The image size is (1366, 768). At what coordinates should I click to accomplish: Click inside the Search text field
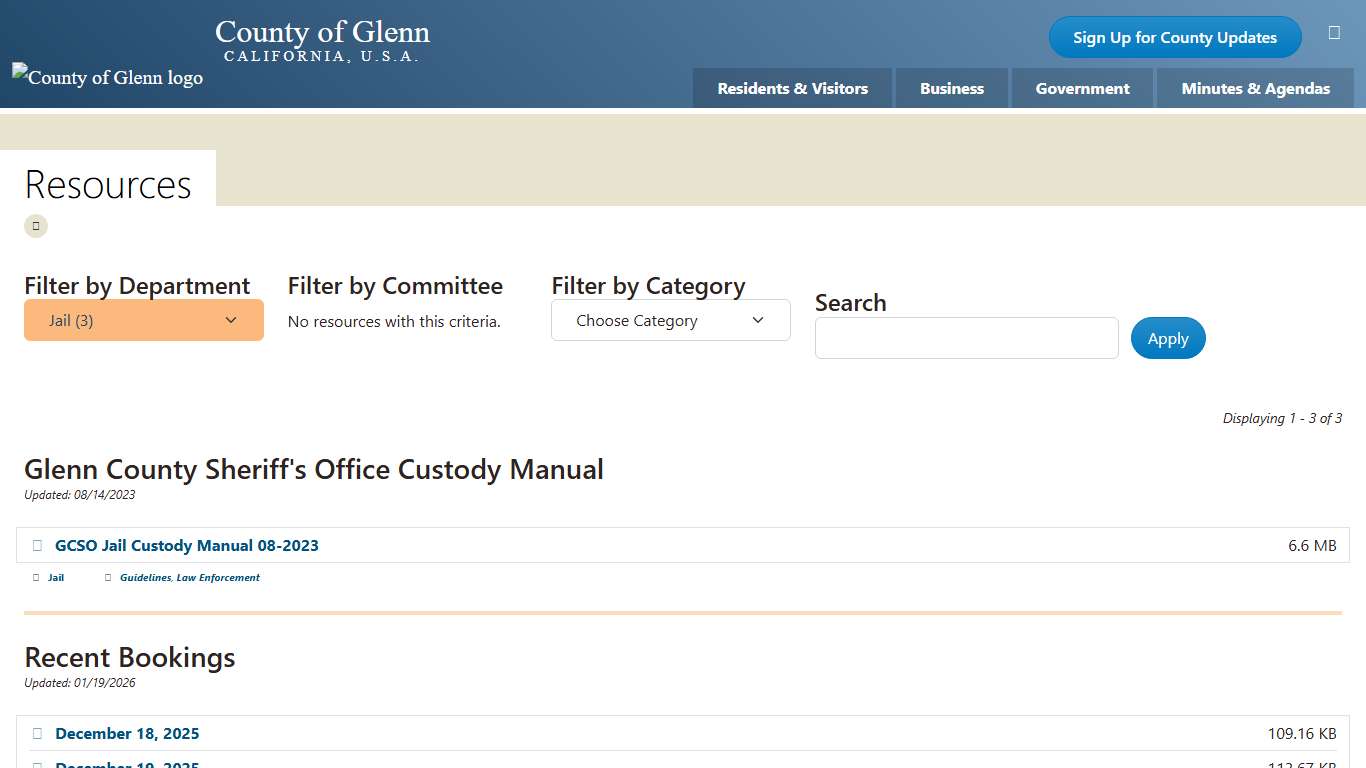coord(966,338)
